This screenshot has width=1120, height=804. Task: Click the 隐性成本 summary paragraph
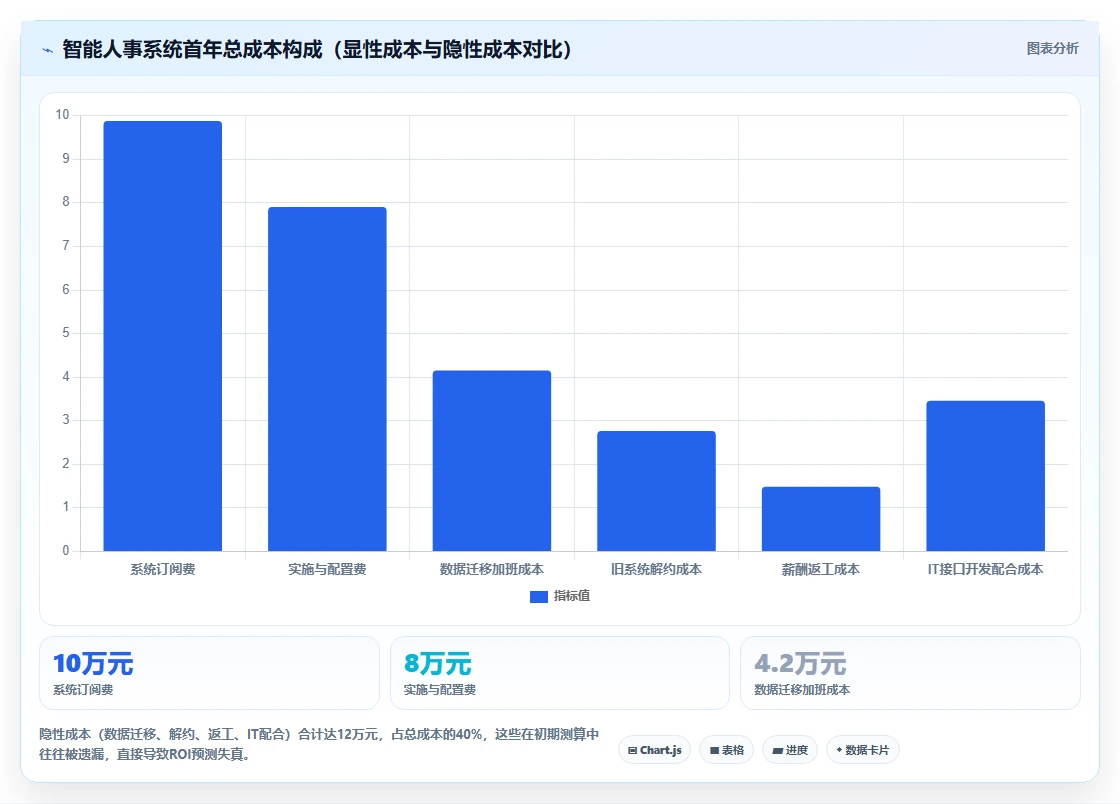point(319,744)
